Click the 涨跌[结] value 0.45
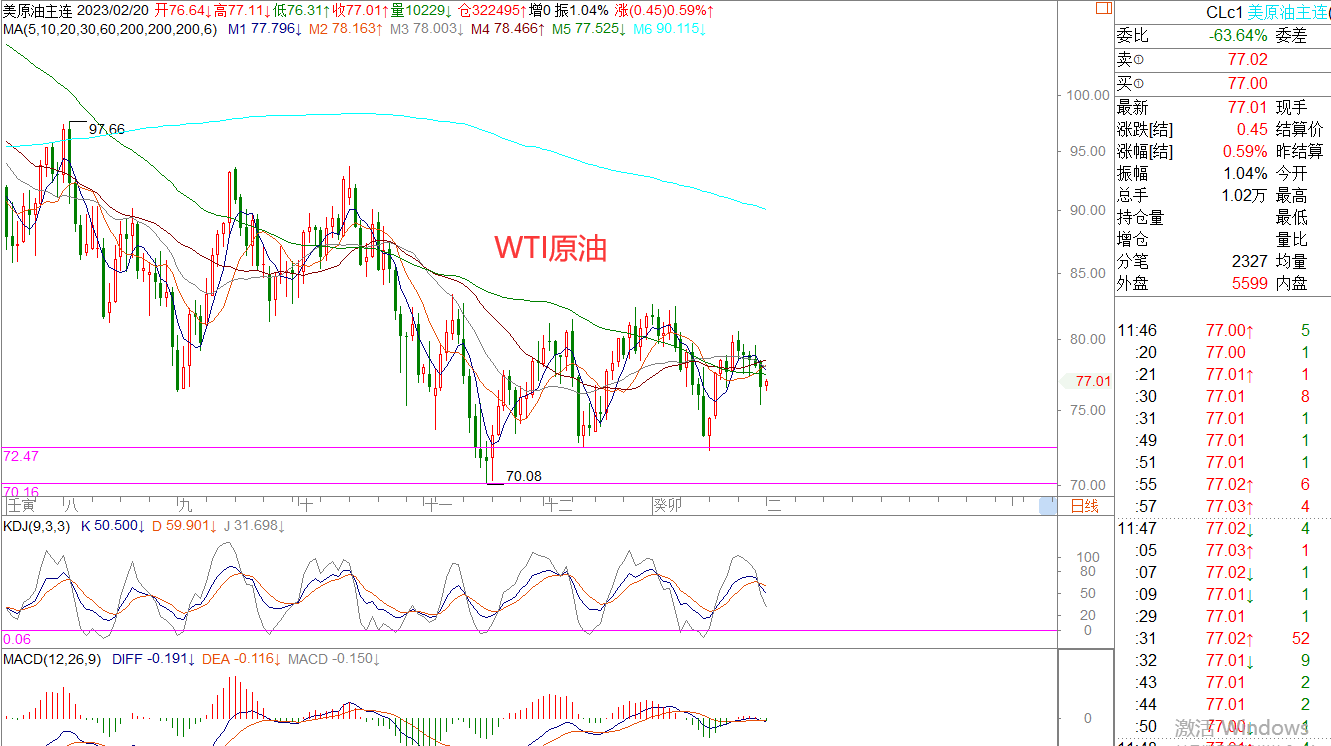 pyautogui.click(x=1252, y=129)
